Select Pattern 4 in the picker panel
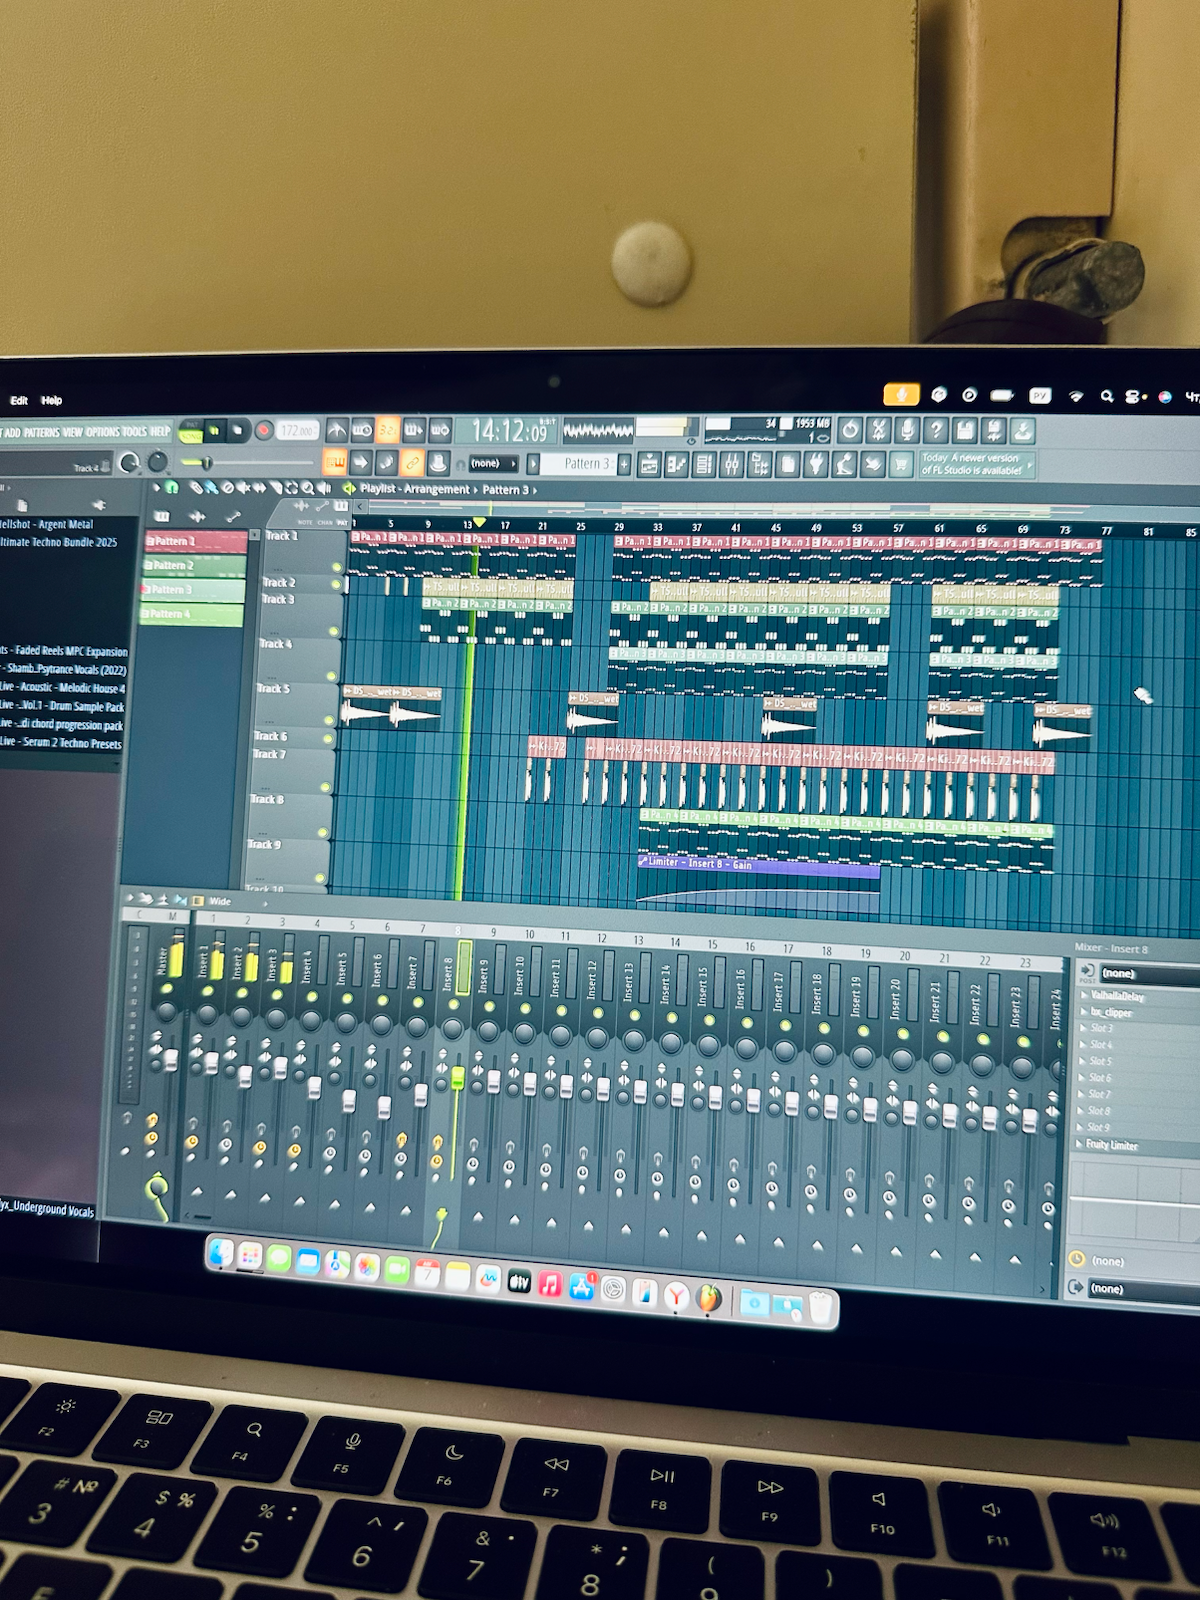 click(191, 614)
